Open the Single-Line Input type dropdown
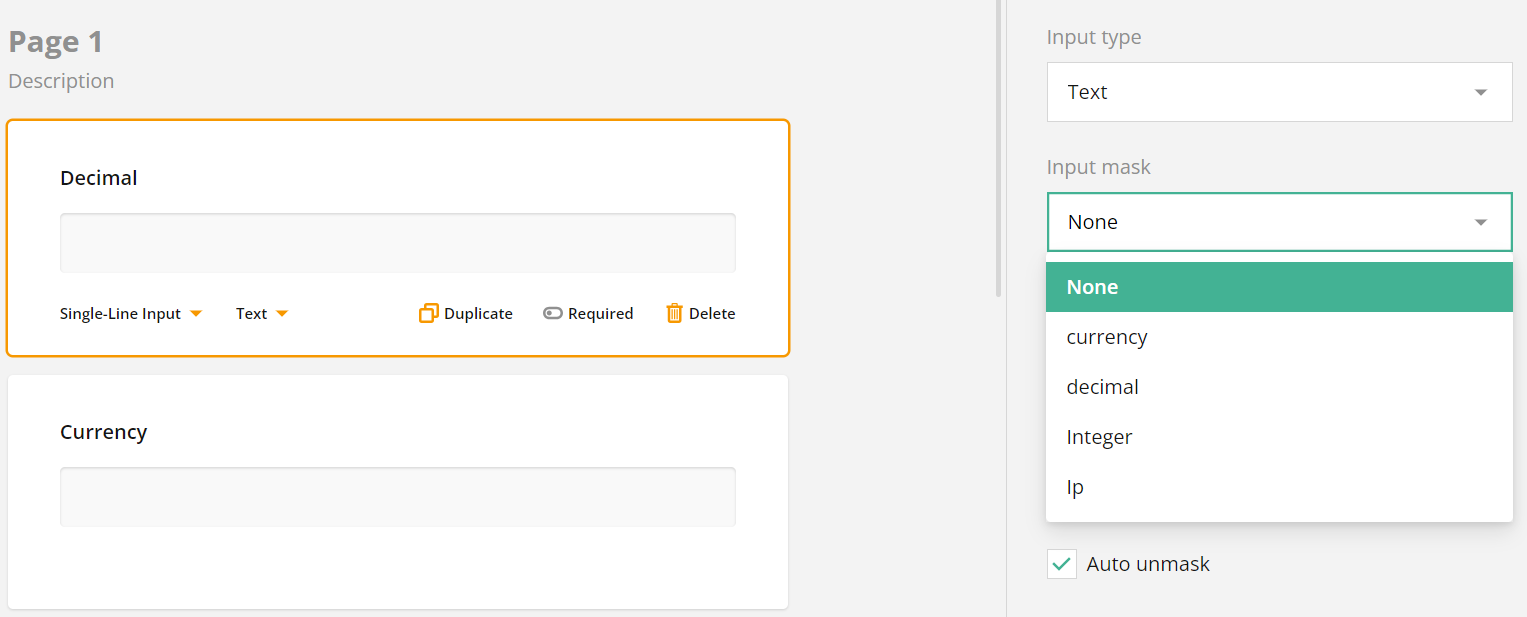Screen dimensions: 1527x617 (131, 314)
